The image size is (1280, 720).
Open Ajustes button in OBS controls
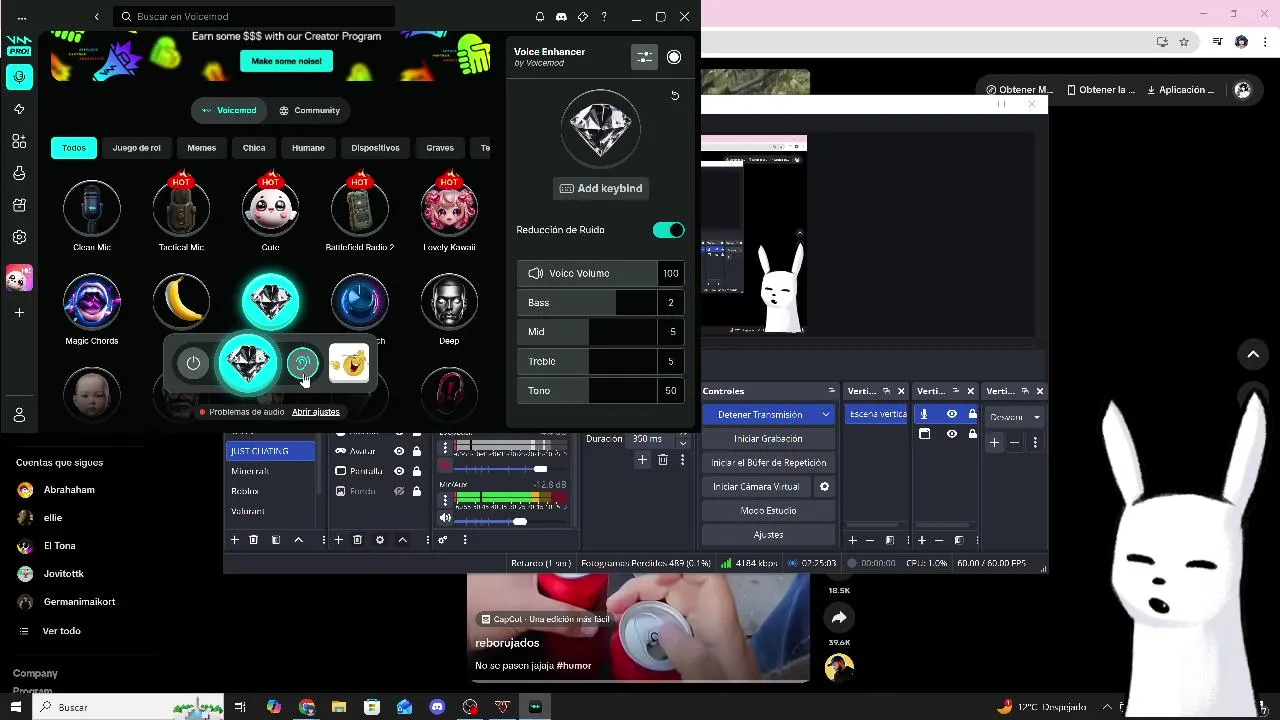click(768, 535)
